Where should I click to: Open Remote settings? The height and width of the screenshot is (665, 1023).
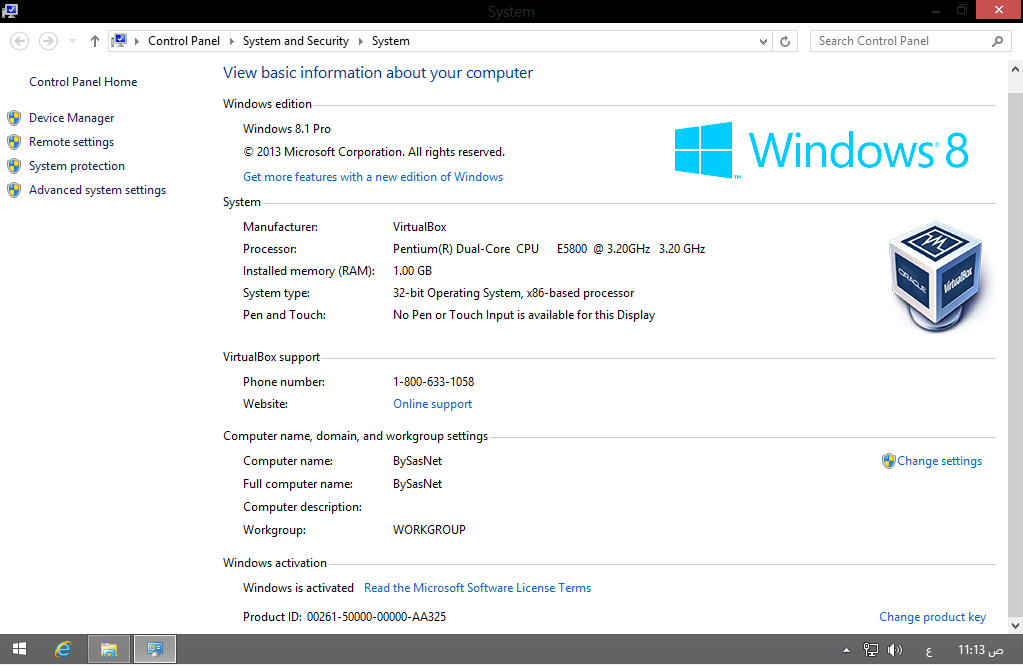71,142
